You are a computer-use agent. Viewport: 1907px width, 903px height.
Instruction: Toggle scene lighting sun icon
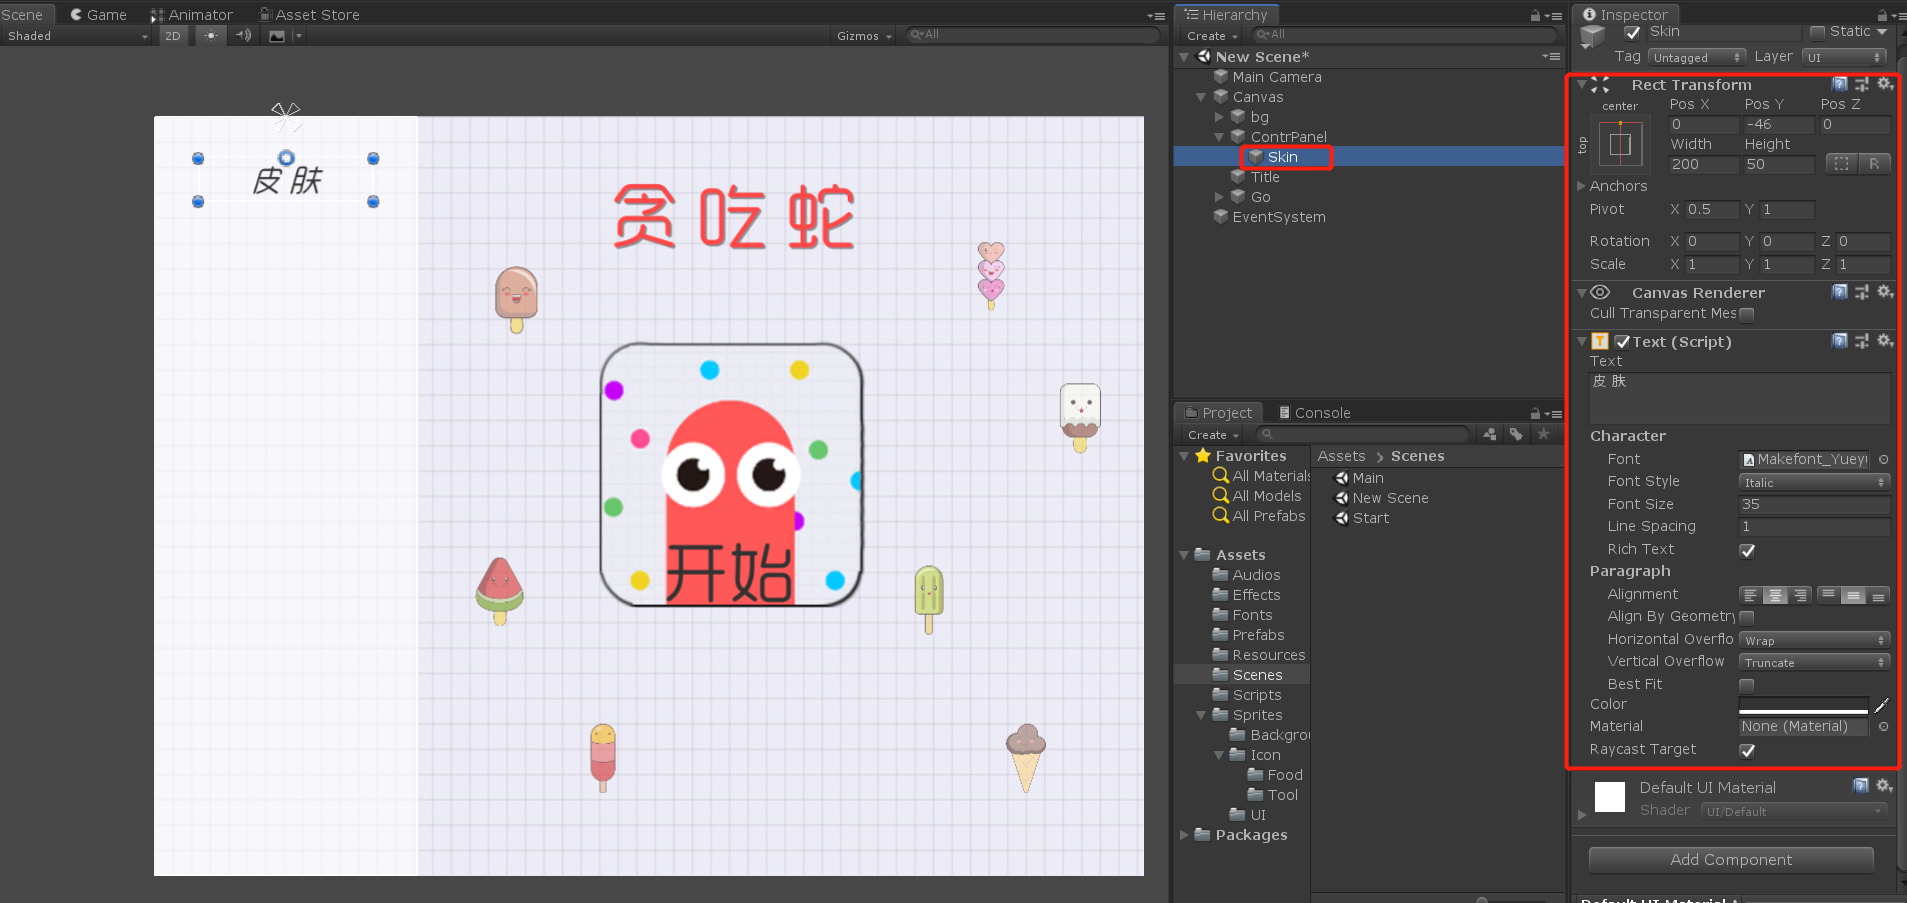[210, 36]
